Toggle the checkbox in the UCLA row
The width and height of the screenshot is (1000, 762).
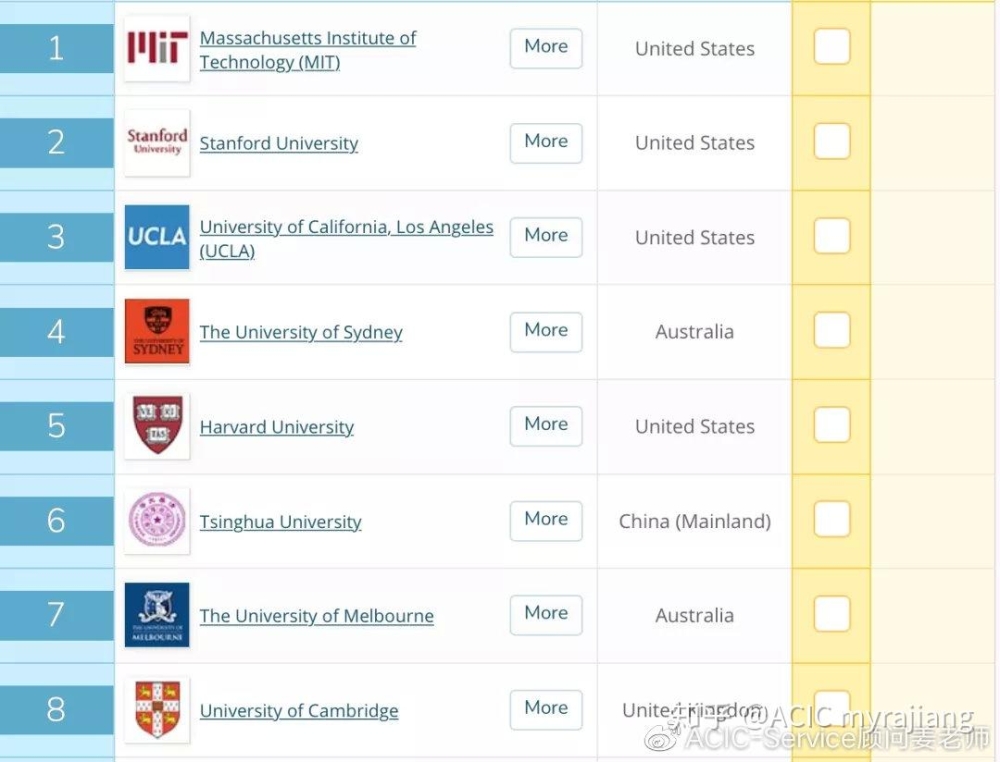(832, 235)
